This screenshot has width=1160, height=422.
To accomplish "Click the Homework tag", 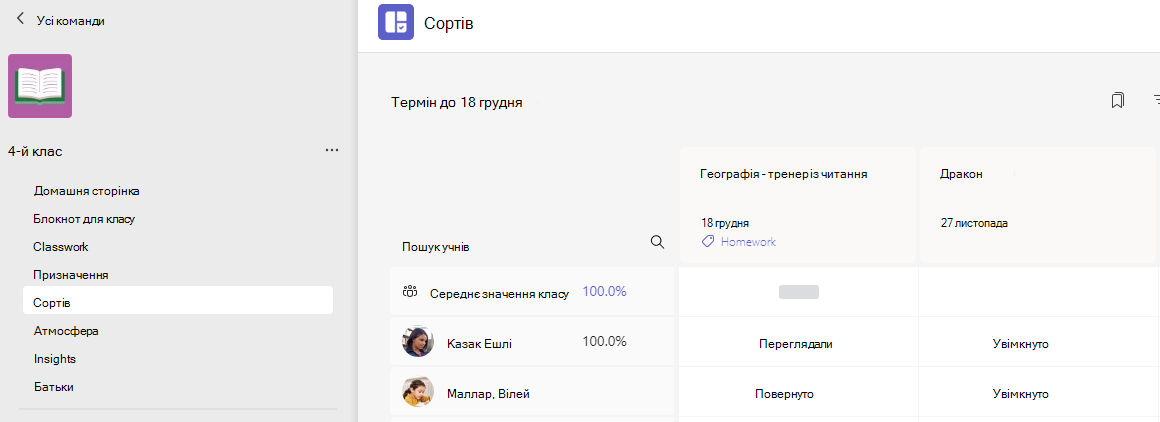I will click(x=738, y=242).
